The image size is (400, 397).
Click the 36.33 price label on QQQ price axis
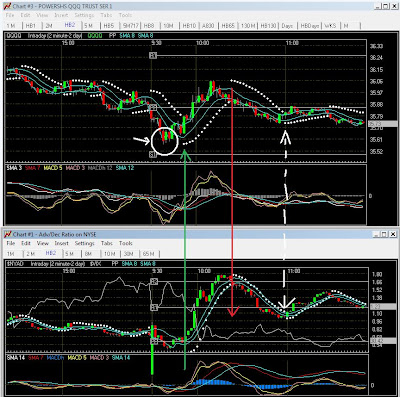click(376, 46)
